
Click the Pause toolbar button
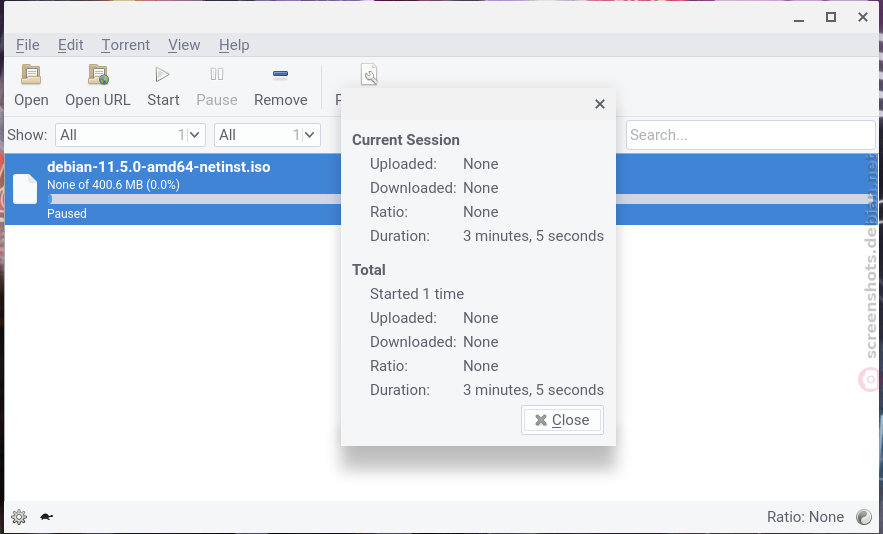(217, 86)
